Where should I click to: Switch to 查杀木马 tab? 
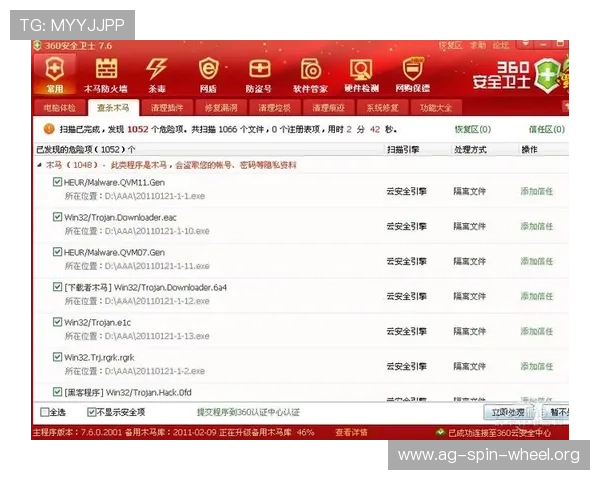113,108
